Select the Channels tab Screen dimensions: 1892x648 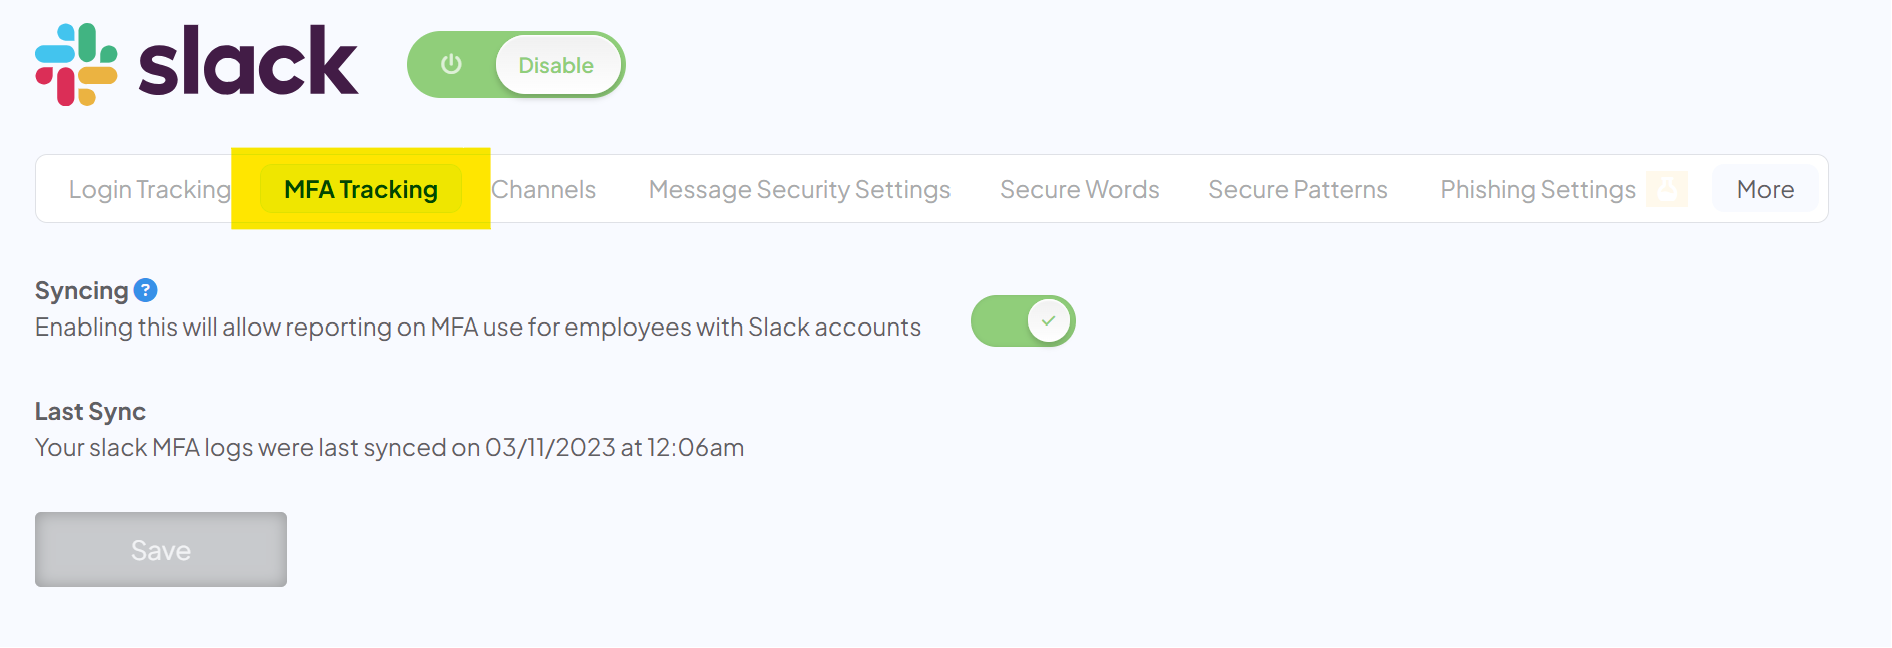pyautogui.click(x=543, y=189)
